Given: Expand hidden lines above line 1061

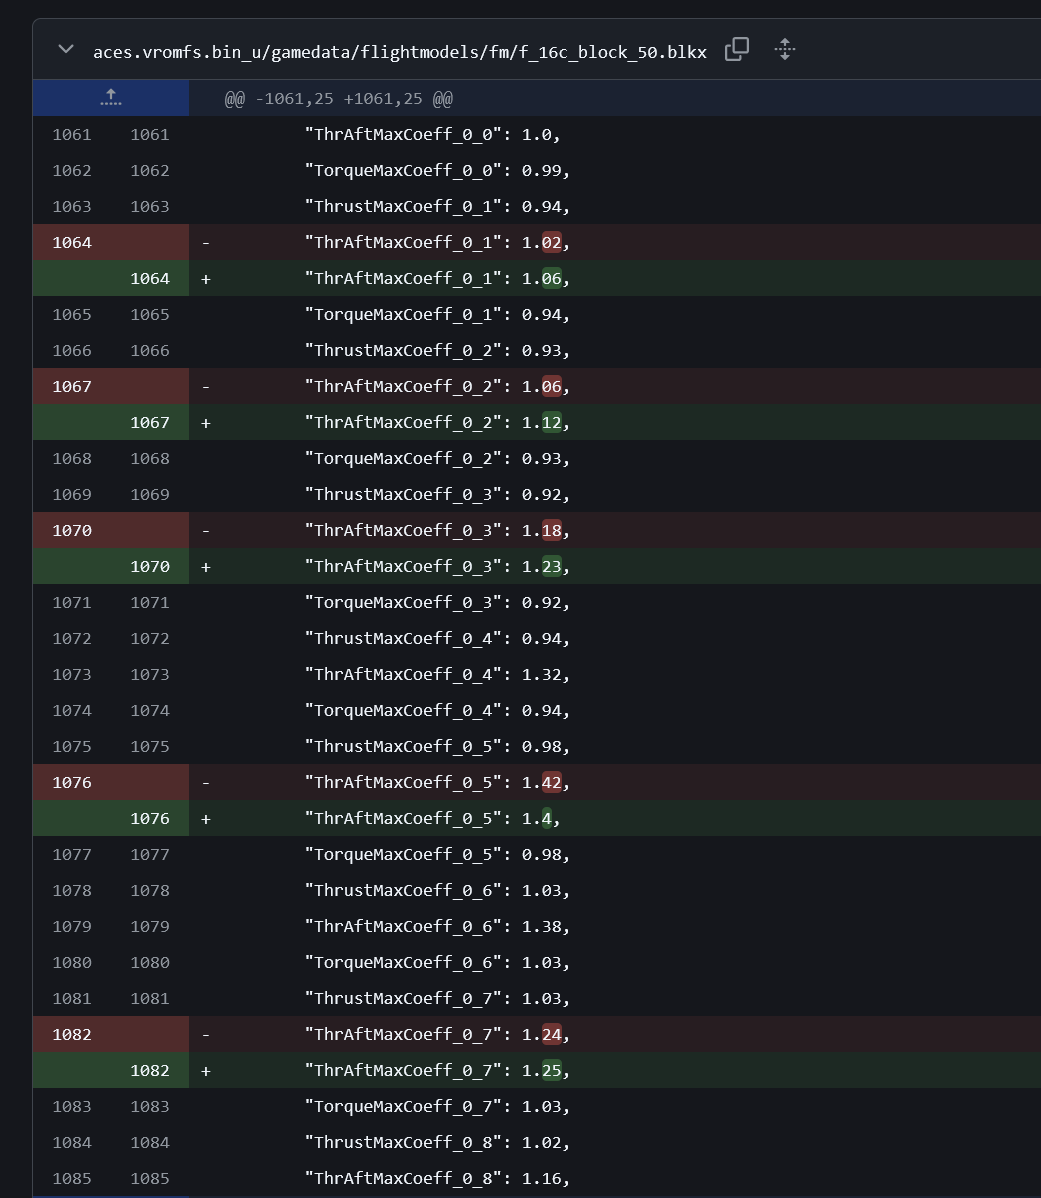Looking at the screenshot, I should 111,98.
